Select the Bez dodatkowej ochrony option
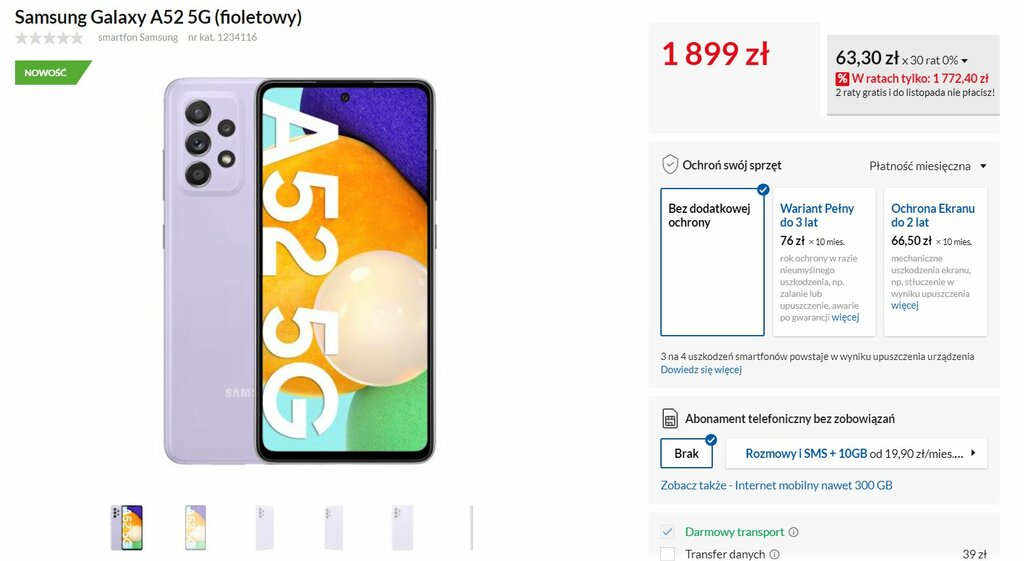Screen dimensions: 1024x561 (712, 262)
